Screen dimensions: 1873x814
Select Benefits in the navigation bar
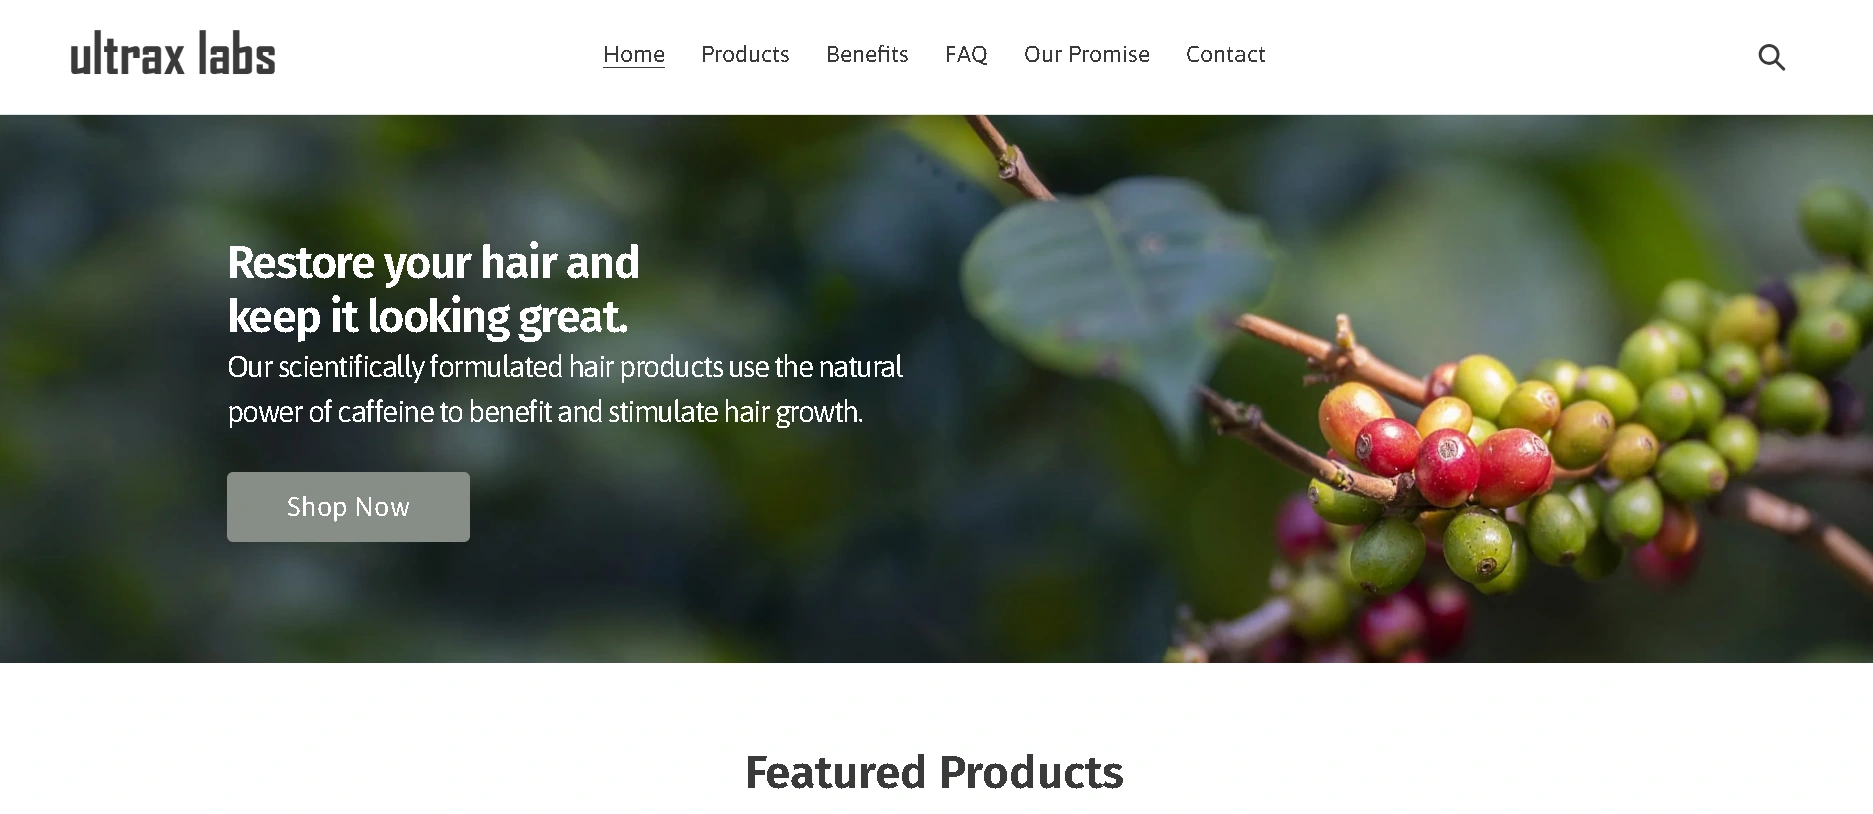pos(867,54)
